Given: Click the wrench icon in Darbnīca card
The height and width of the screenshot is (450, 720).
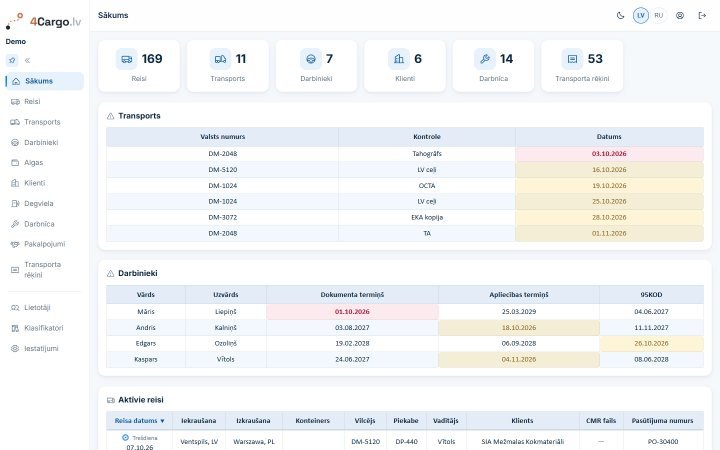Looking at the screenshot, I should tap(485, 59).
